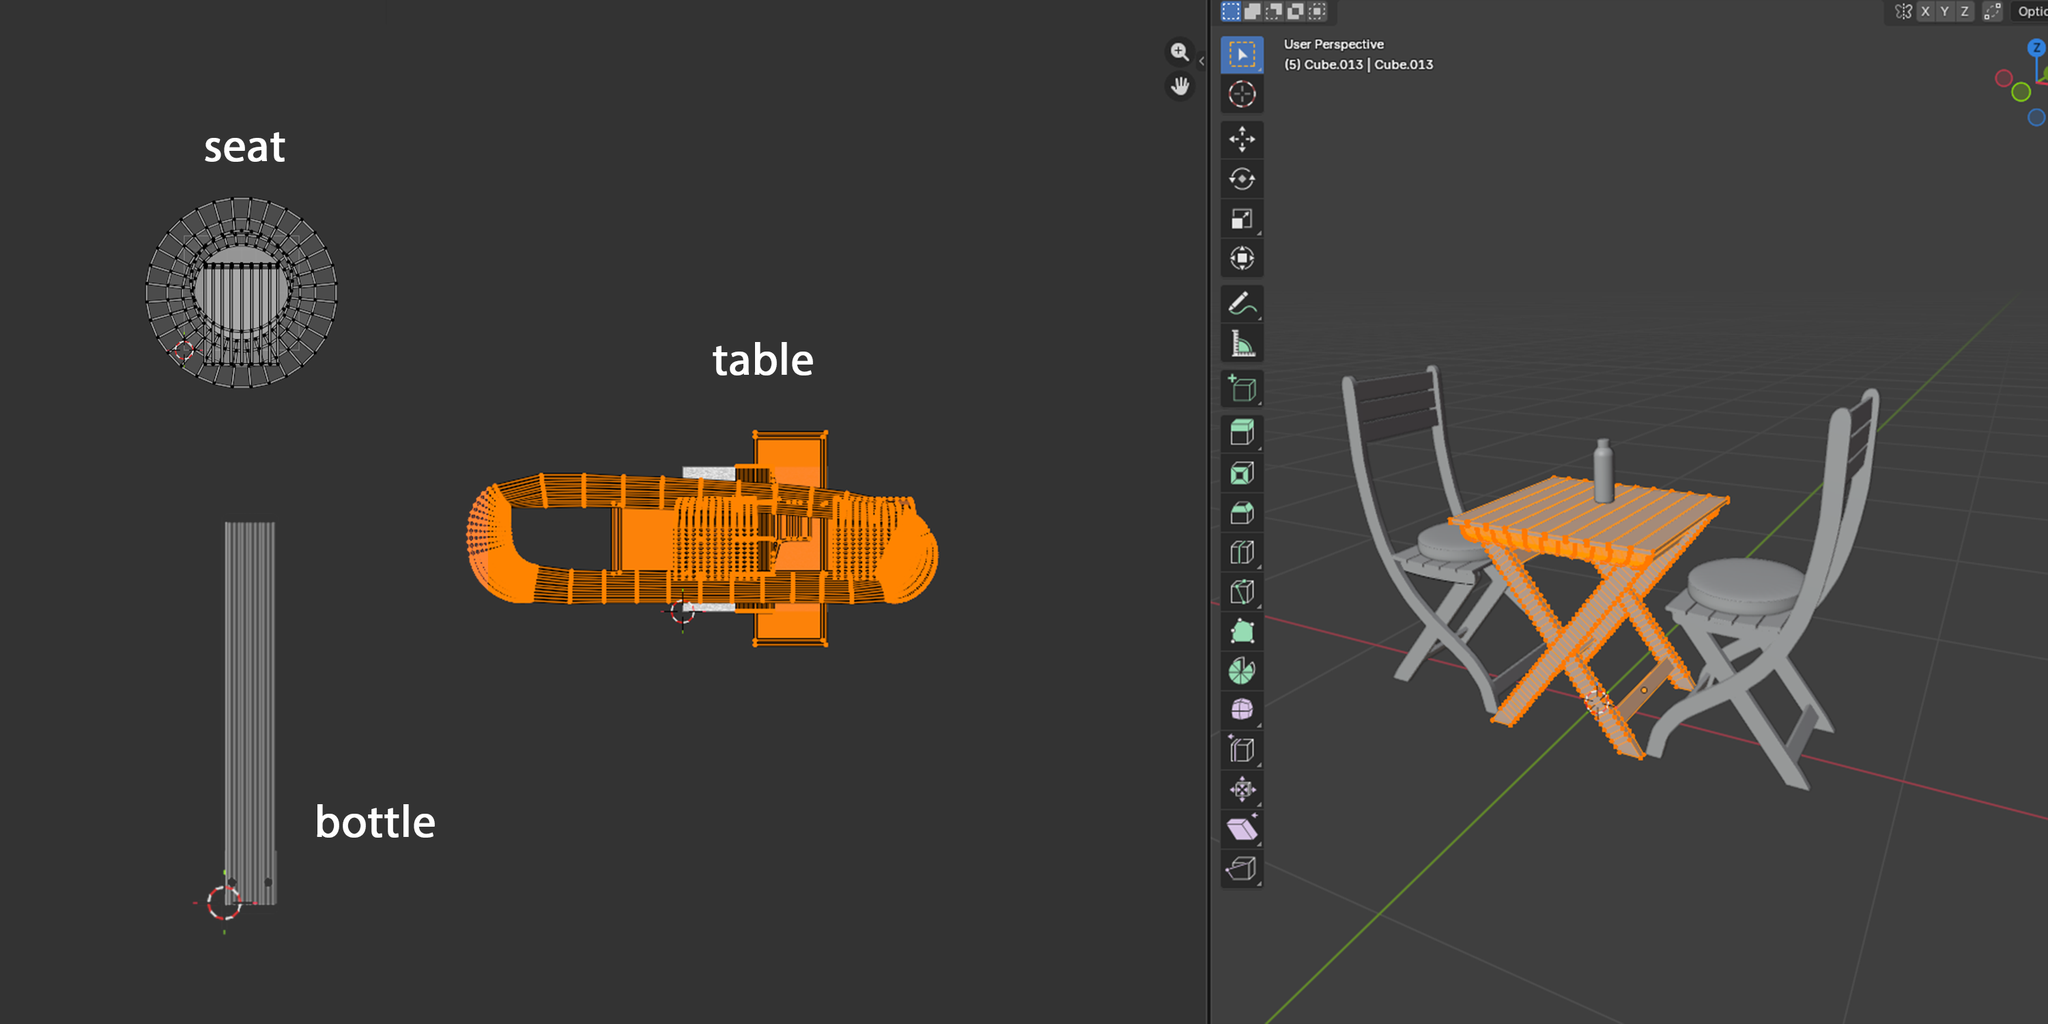Image resolution: width=2048 pixels, height=1024 pixels.
Task: Click the '(5) Cube.013 | Cube.013' label
Action: (x=1358, y=64)
